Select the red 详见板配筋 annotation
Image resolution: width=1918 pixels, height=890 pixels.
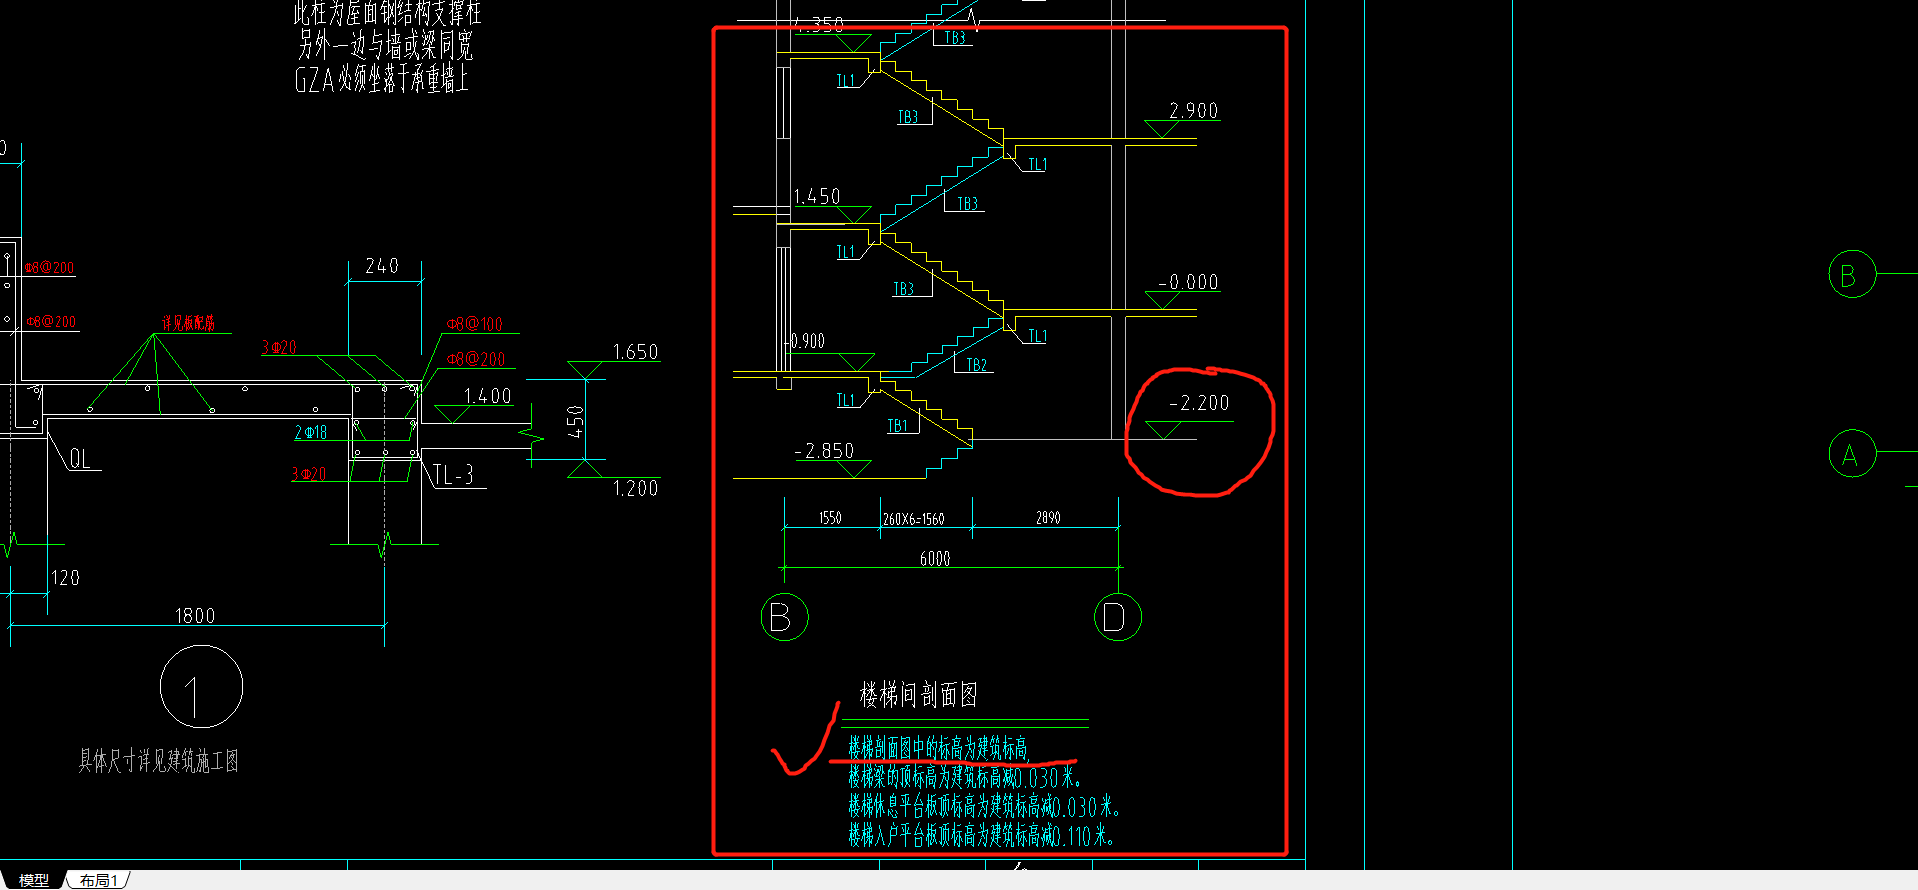188,323
